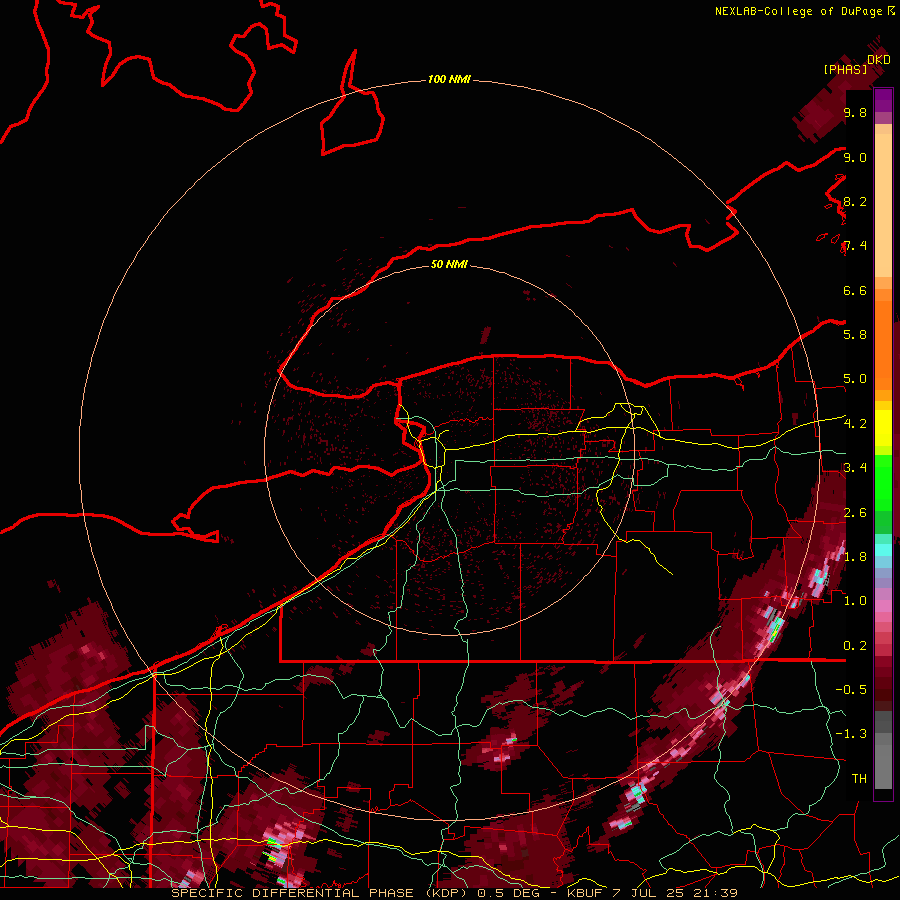Click the 100 NMI range ring label

(449, 79)
